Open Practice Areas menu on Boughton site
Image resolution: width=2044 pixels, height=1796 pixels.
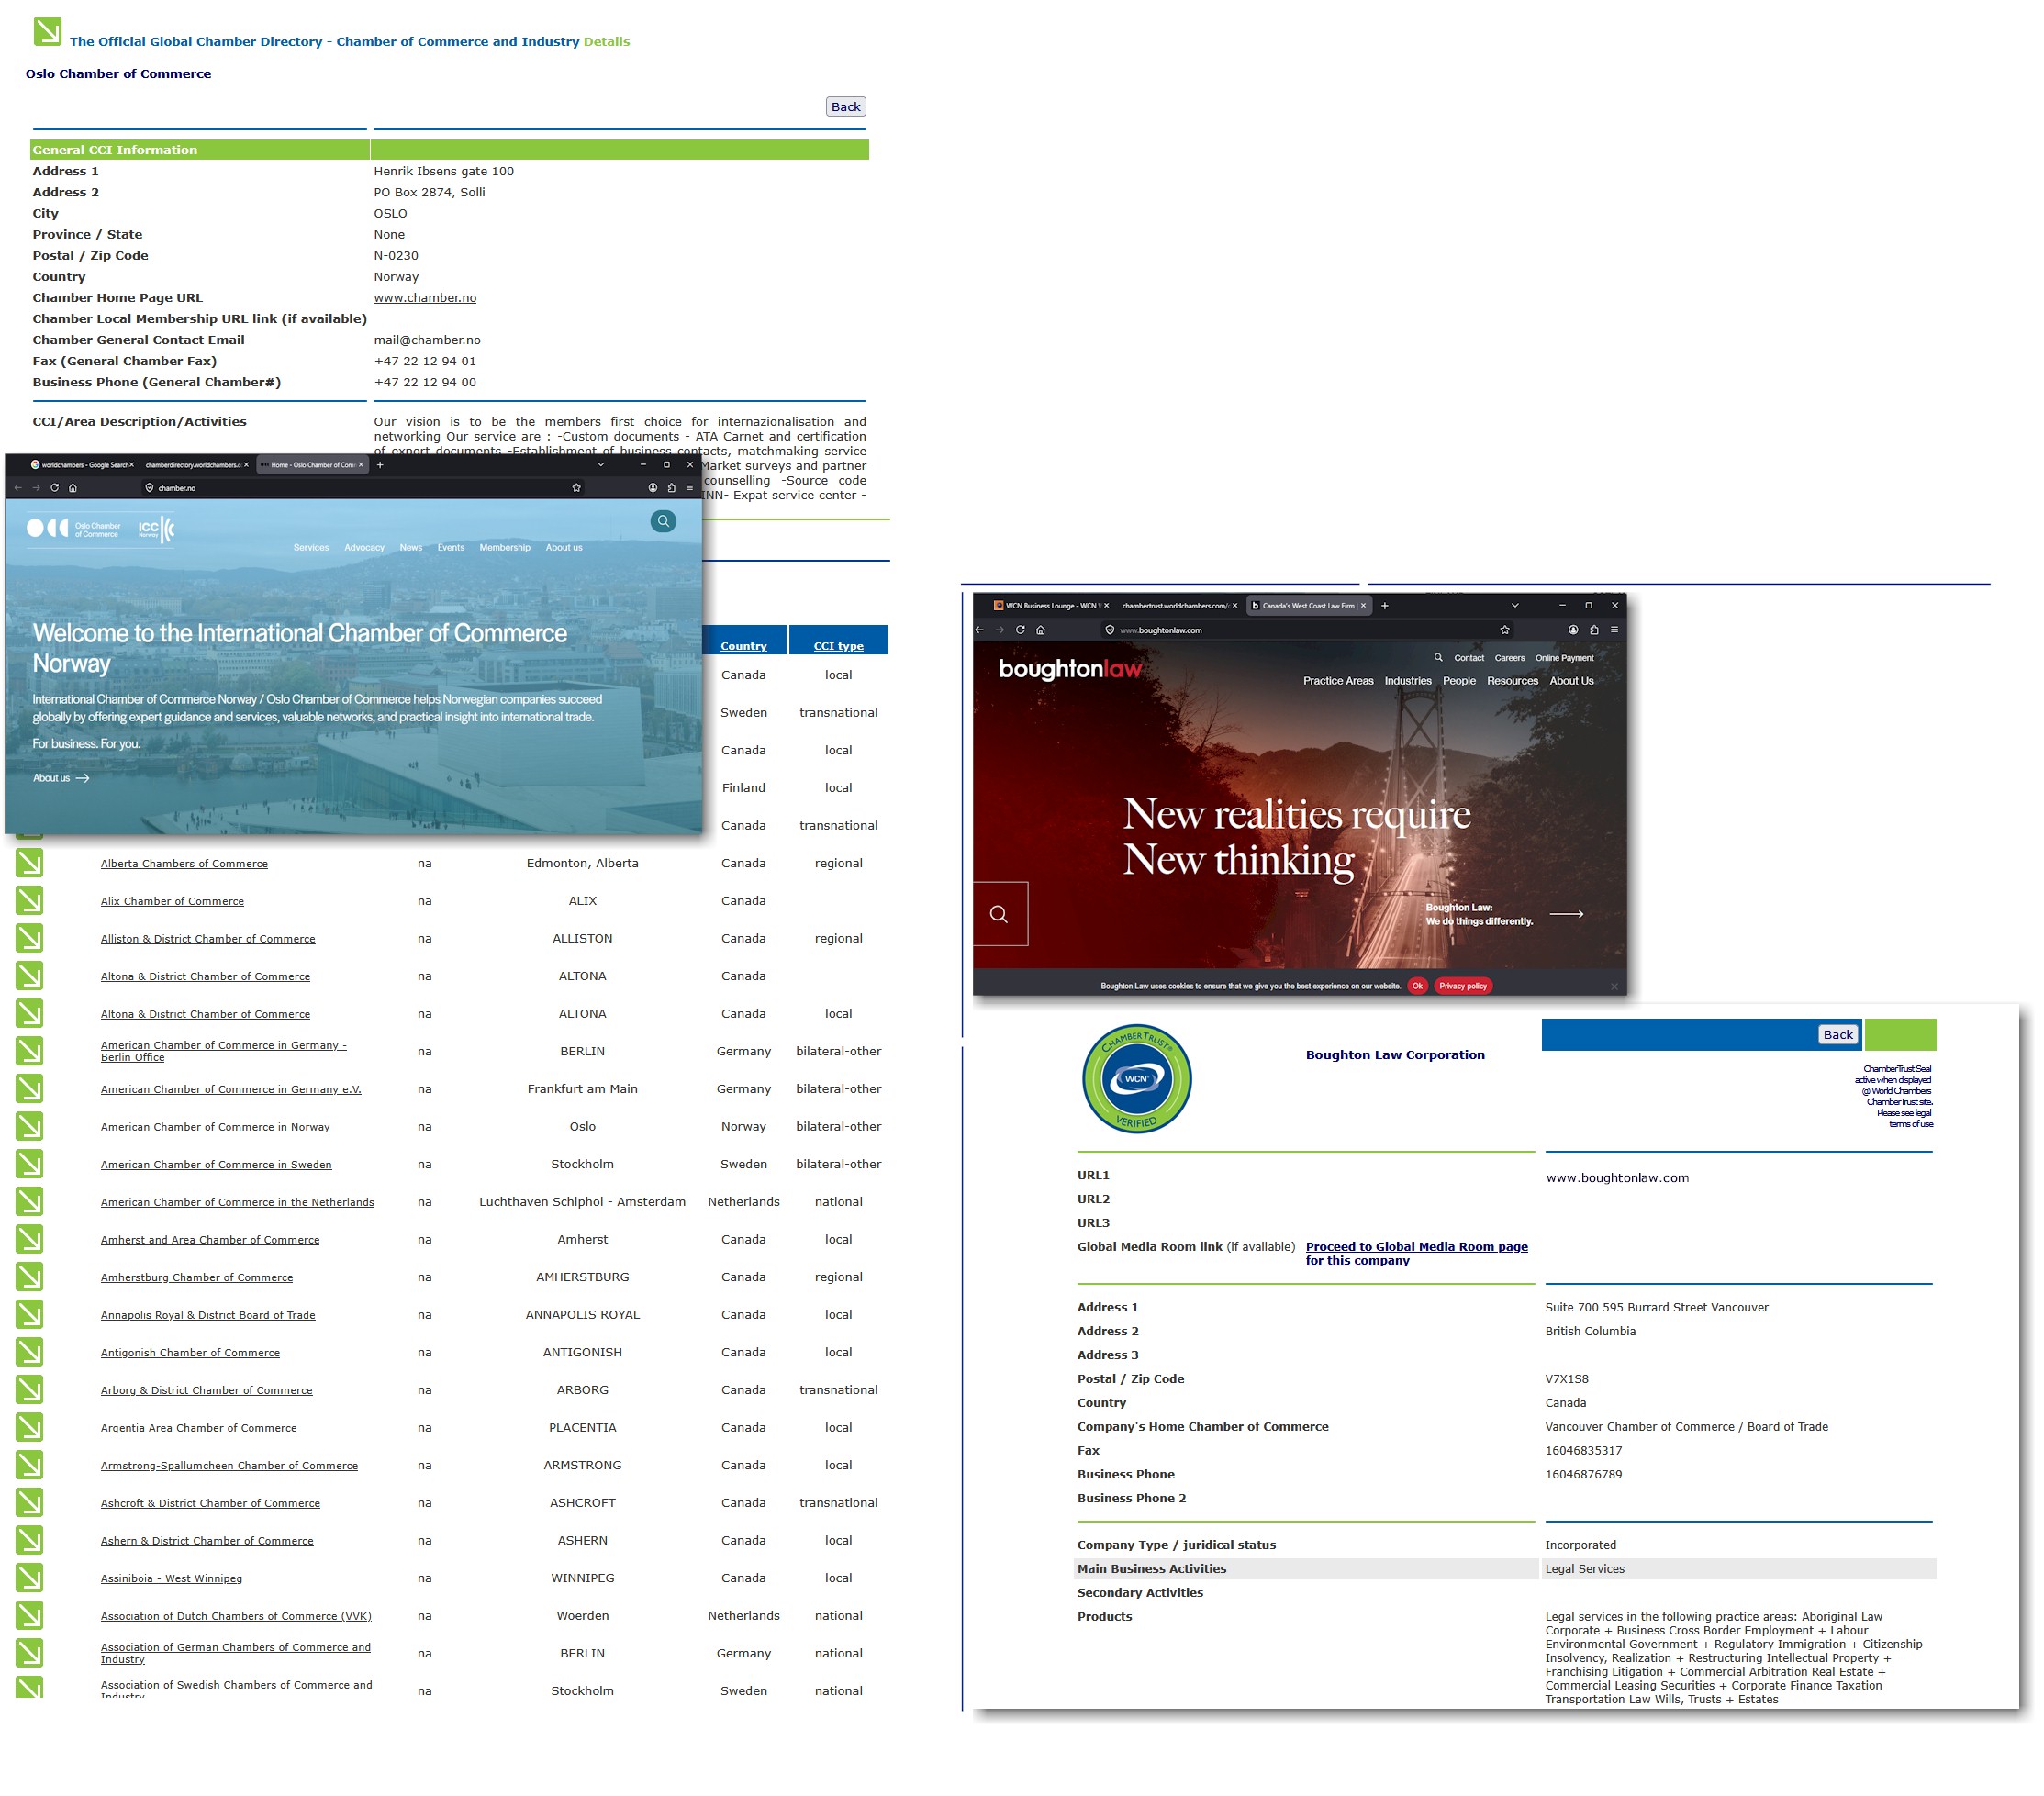tap(1338, 681)
